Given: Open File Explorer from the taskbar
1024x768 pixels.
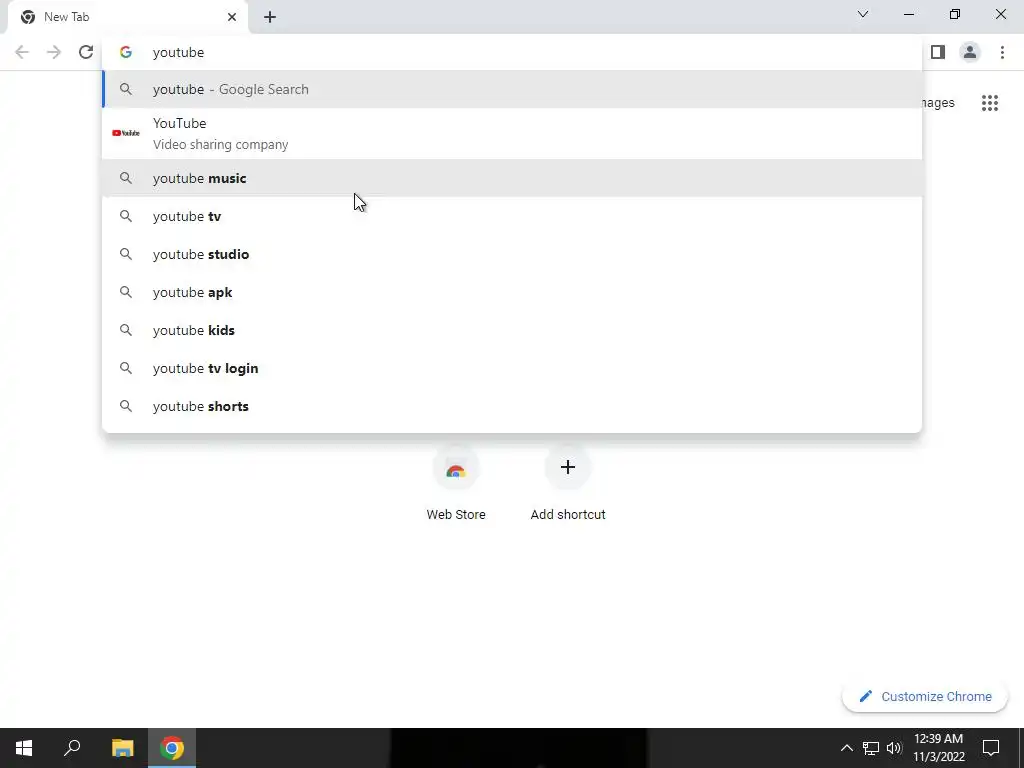Looking at the screenshot, I should (122, 748).
